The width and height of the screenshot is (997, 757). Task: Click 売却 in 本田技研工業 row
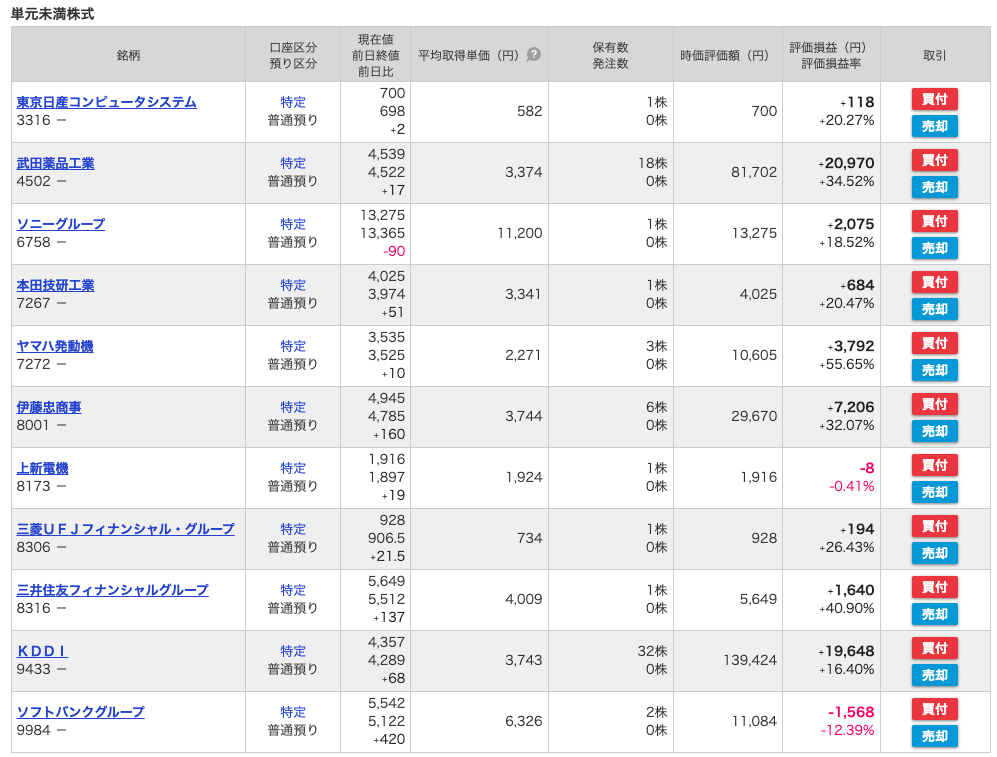[935, 309]
